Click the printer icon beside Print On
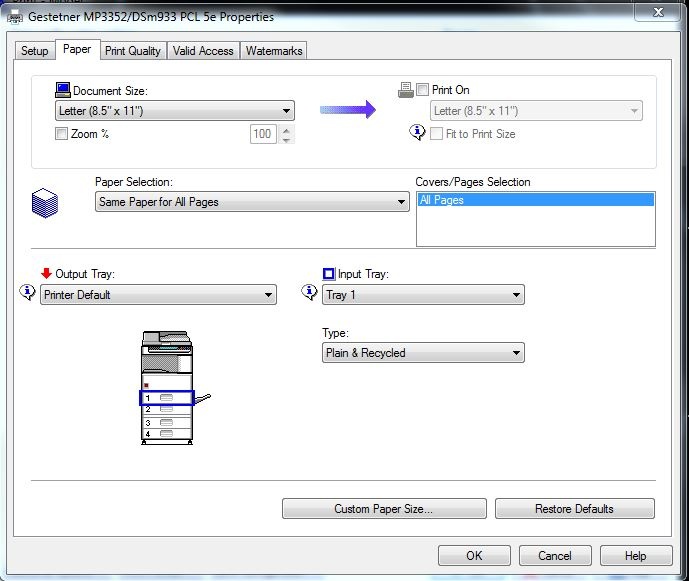This screenshot has width=689, height=581. 406,90
